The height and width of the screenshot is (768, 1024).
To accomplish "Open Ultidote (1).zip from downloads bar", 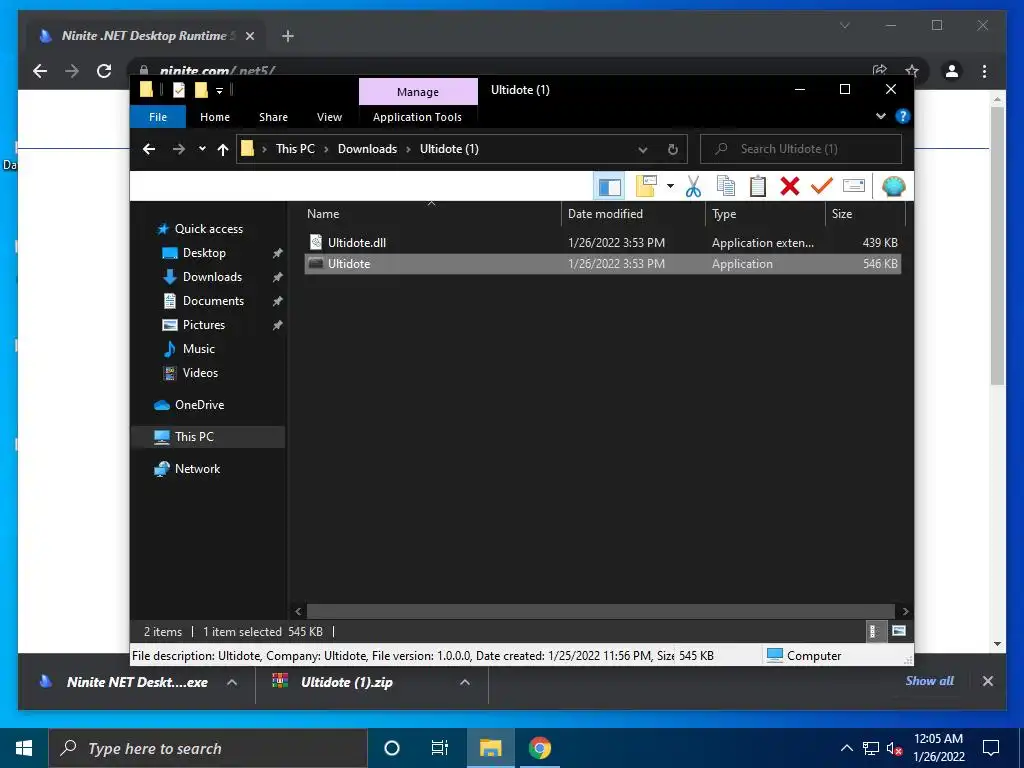I will point(346,682).
